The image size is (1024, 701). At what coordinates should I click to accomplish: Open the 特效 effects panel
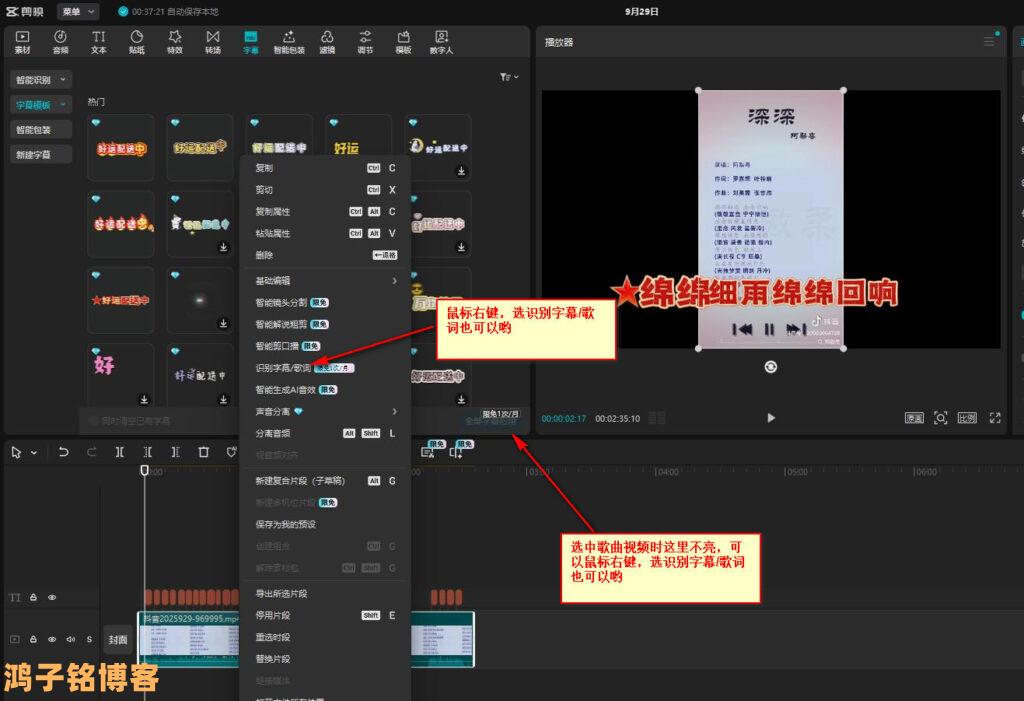click(175, 41)
